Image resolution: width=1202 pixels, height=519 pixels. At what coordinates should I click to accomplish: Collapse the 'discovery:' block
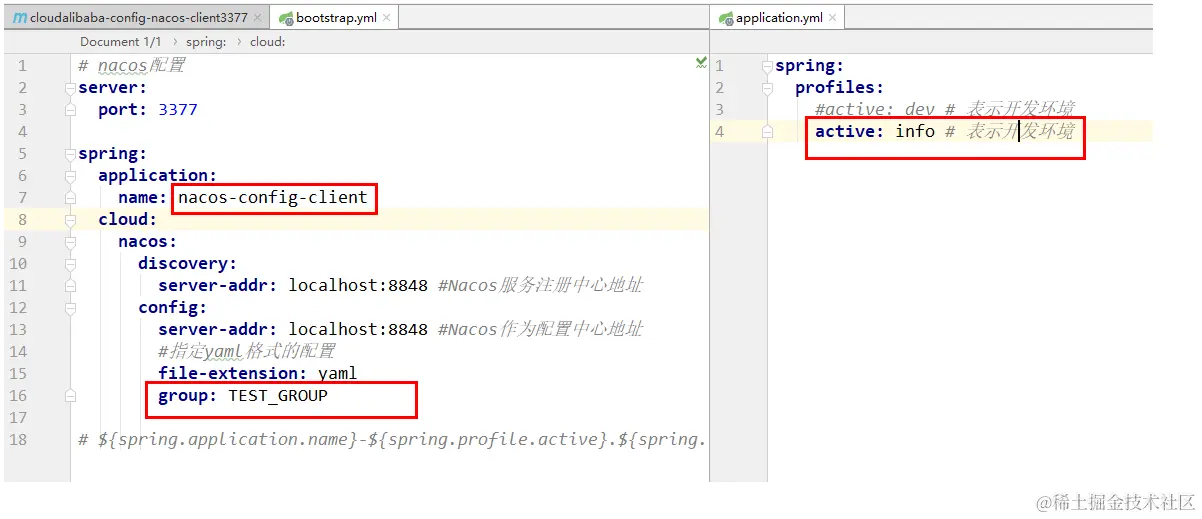[70, 264]
